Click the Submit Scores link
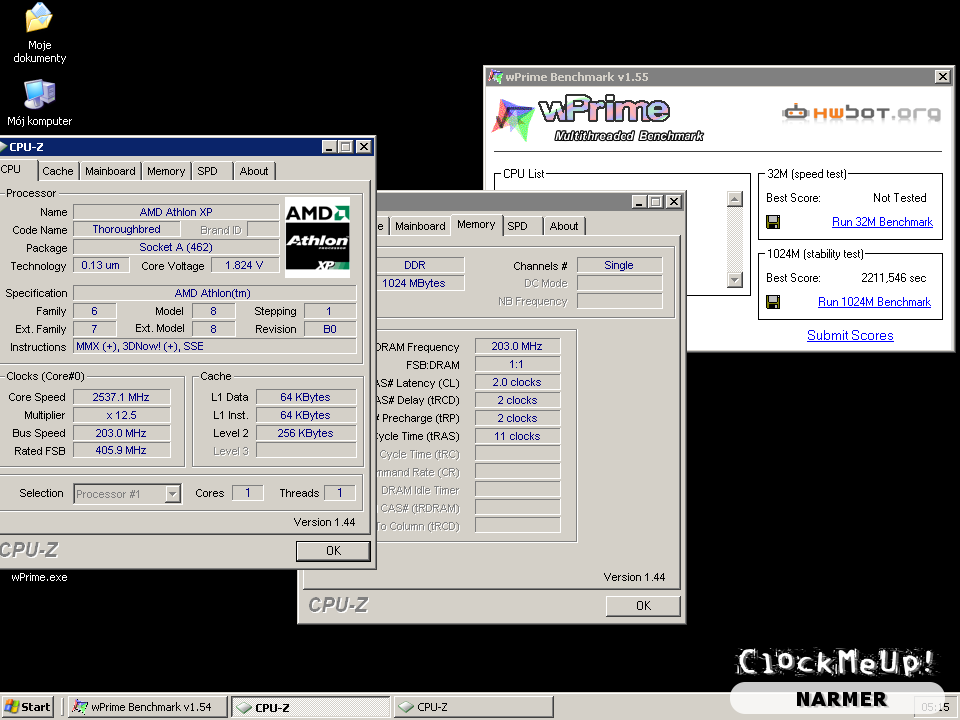This screenshot has width=960, height=720. (x=850, y=335)
